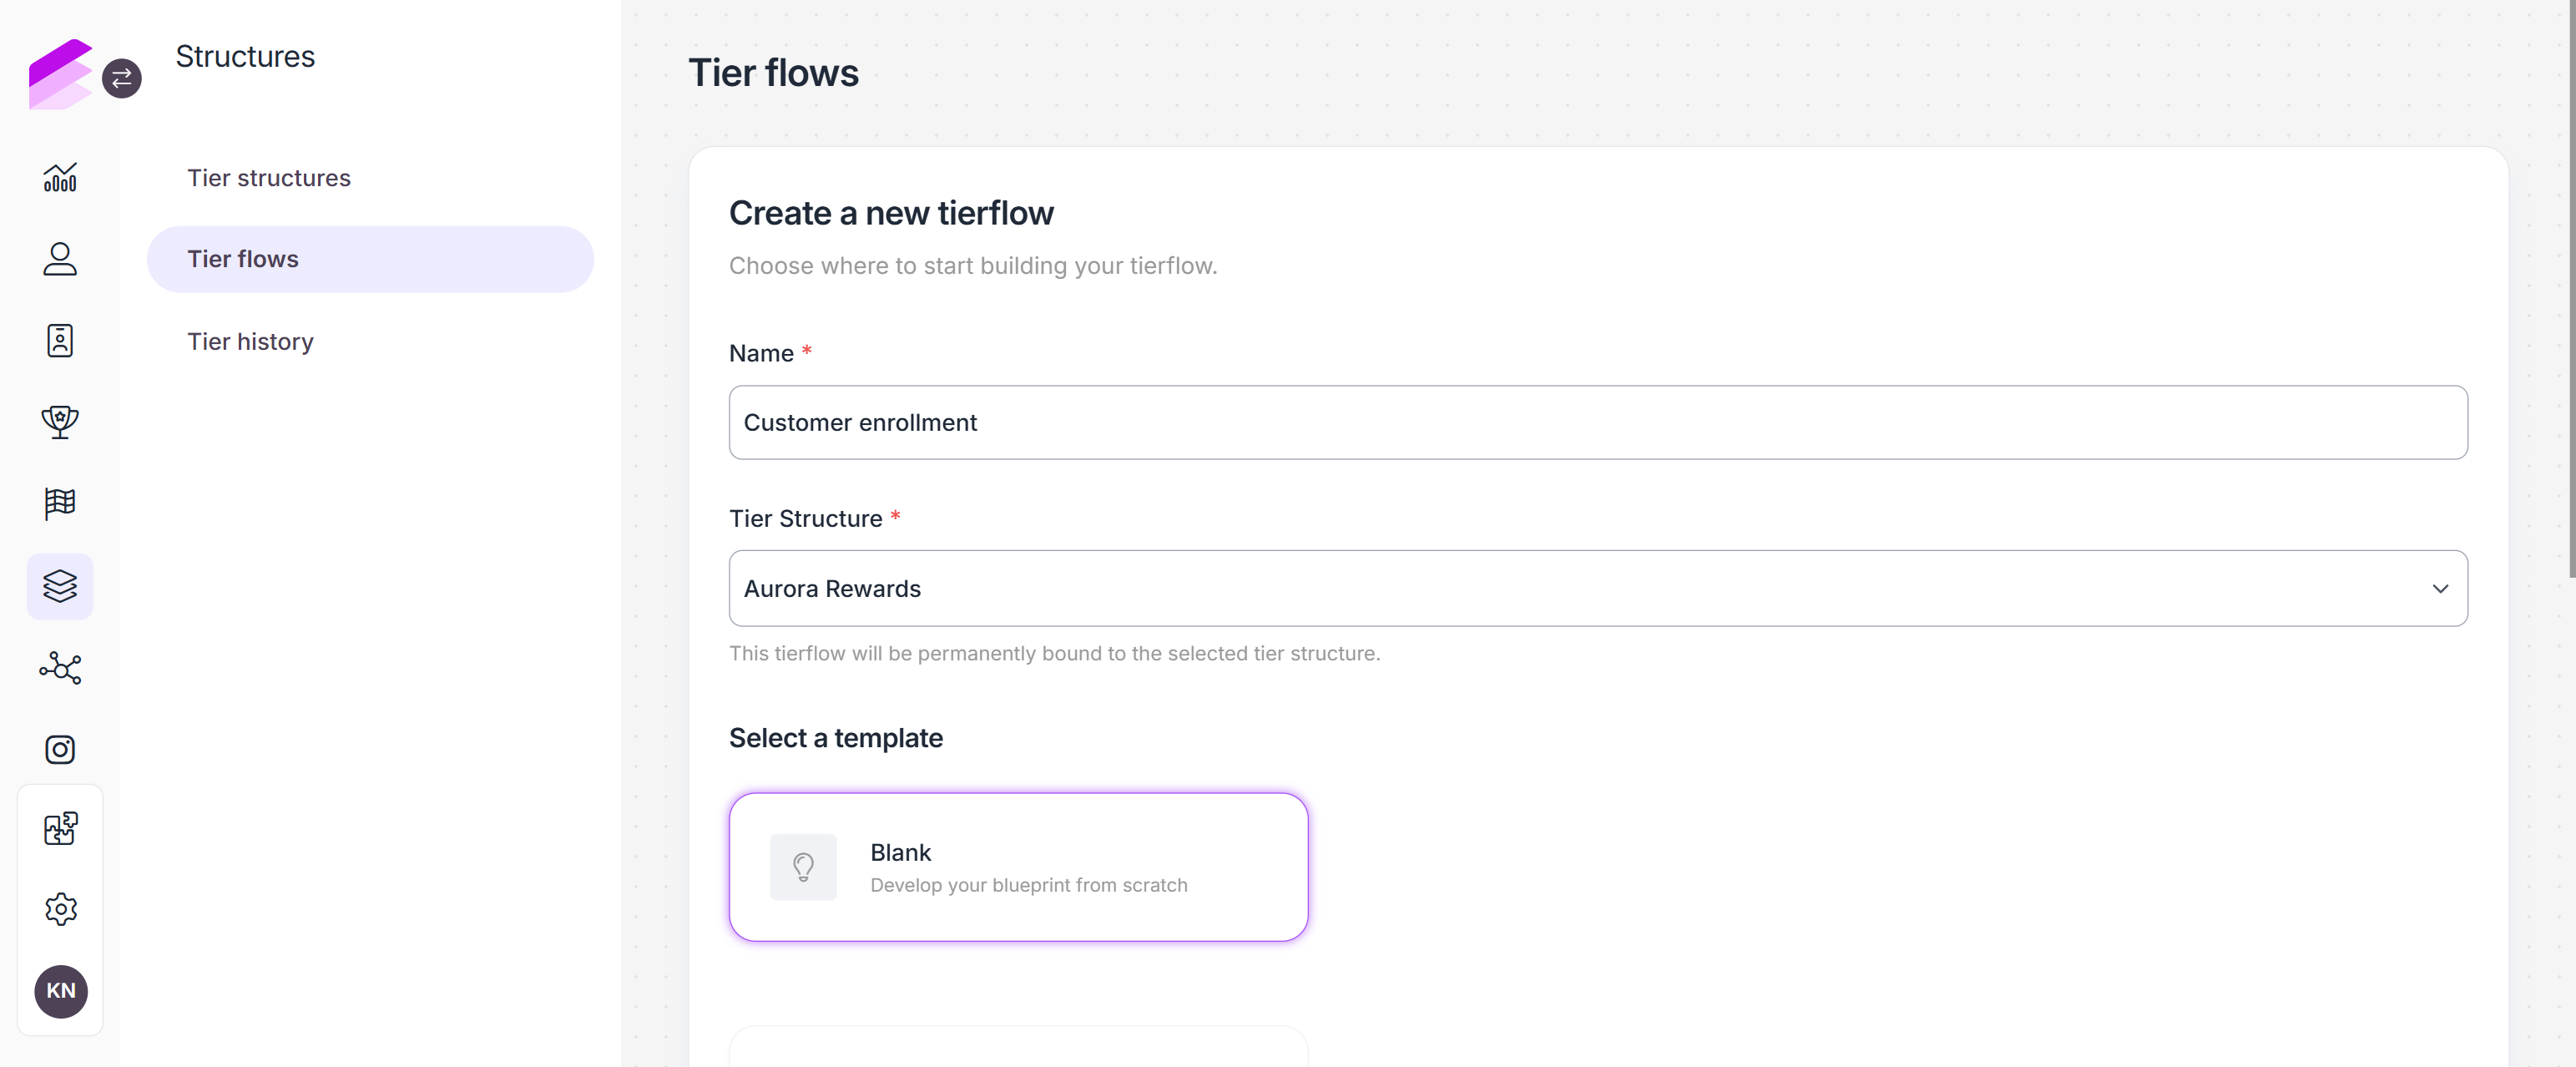The height and width of the screenshot is (1067, 2576).
Task: Open the settings gear icon
Action: [60, 909]
